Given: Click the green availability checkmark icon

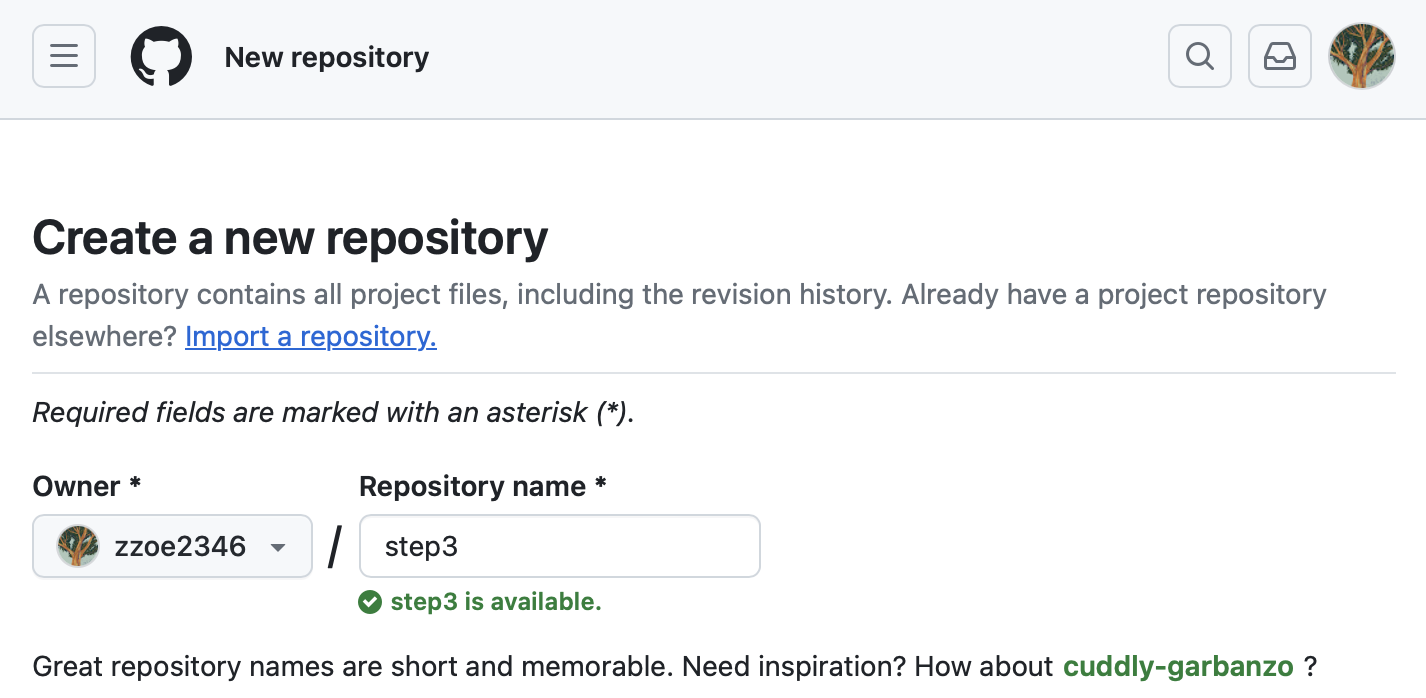Looking at the screenshot, I should pyautogui.click(x=370, y=602).
